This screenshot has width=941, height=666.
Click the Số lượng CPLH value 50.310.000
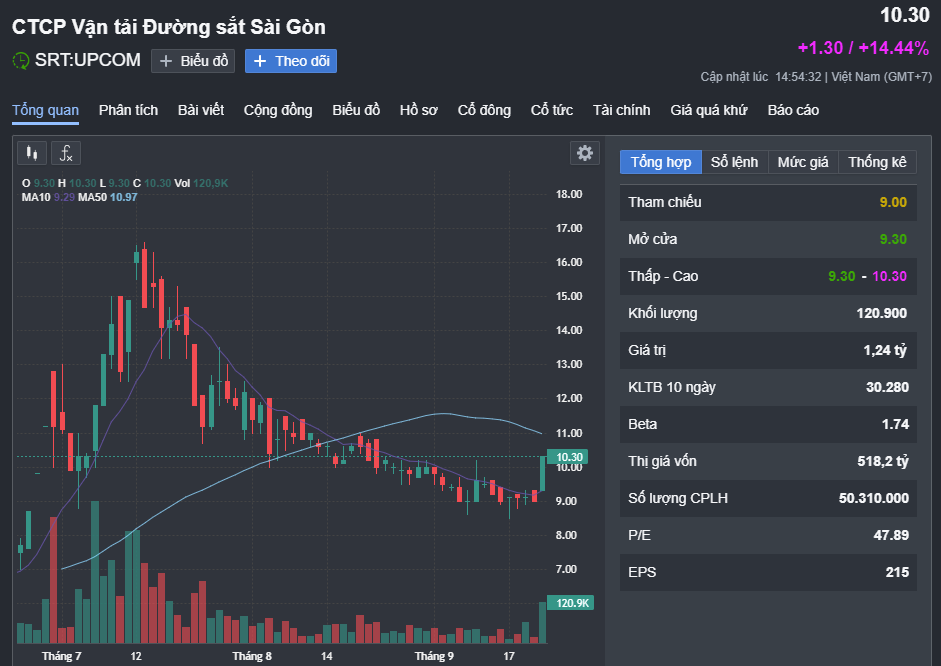click(x=874, y=499)
